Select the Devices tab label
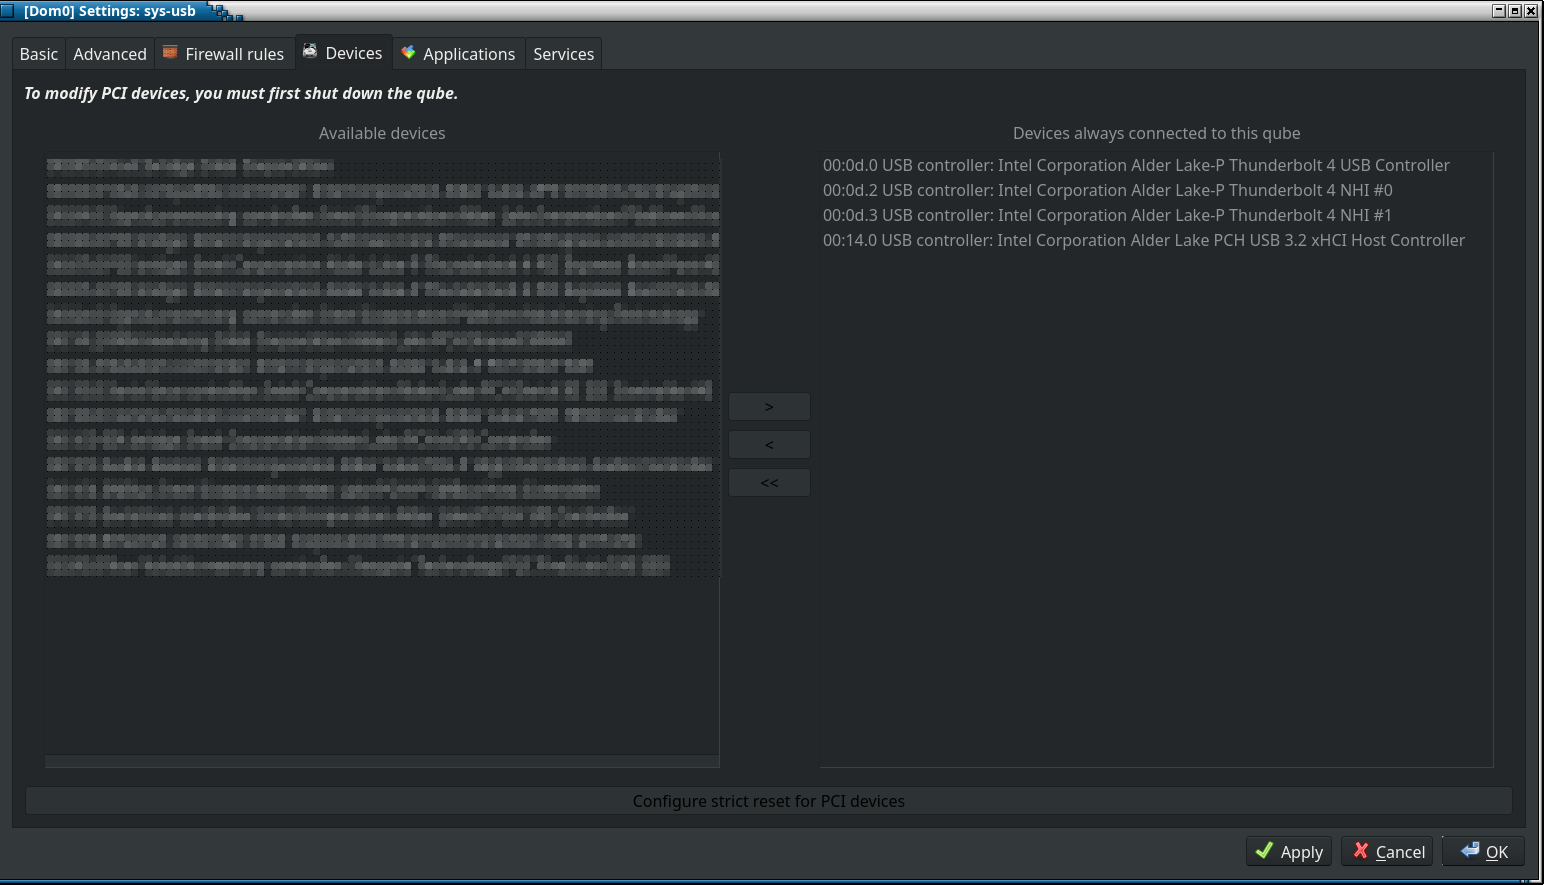Screen dimensions: 1544x885 tap(354, 53)
